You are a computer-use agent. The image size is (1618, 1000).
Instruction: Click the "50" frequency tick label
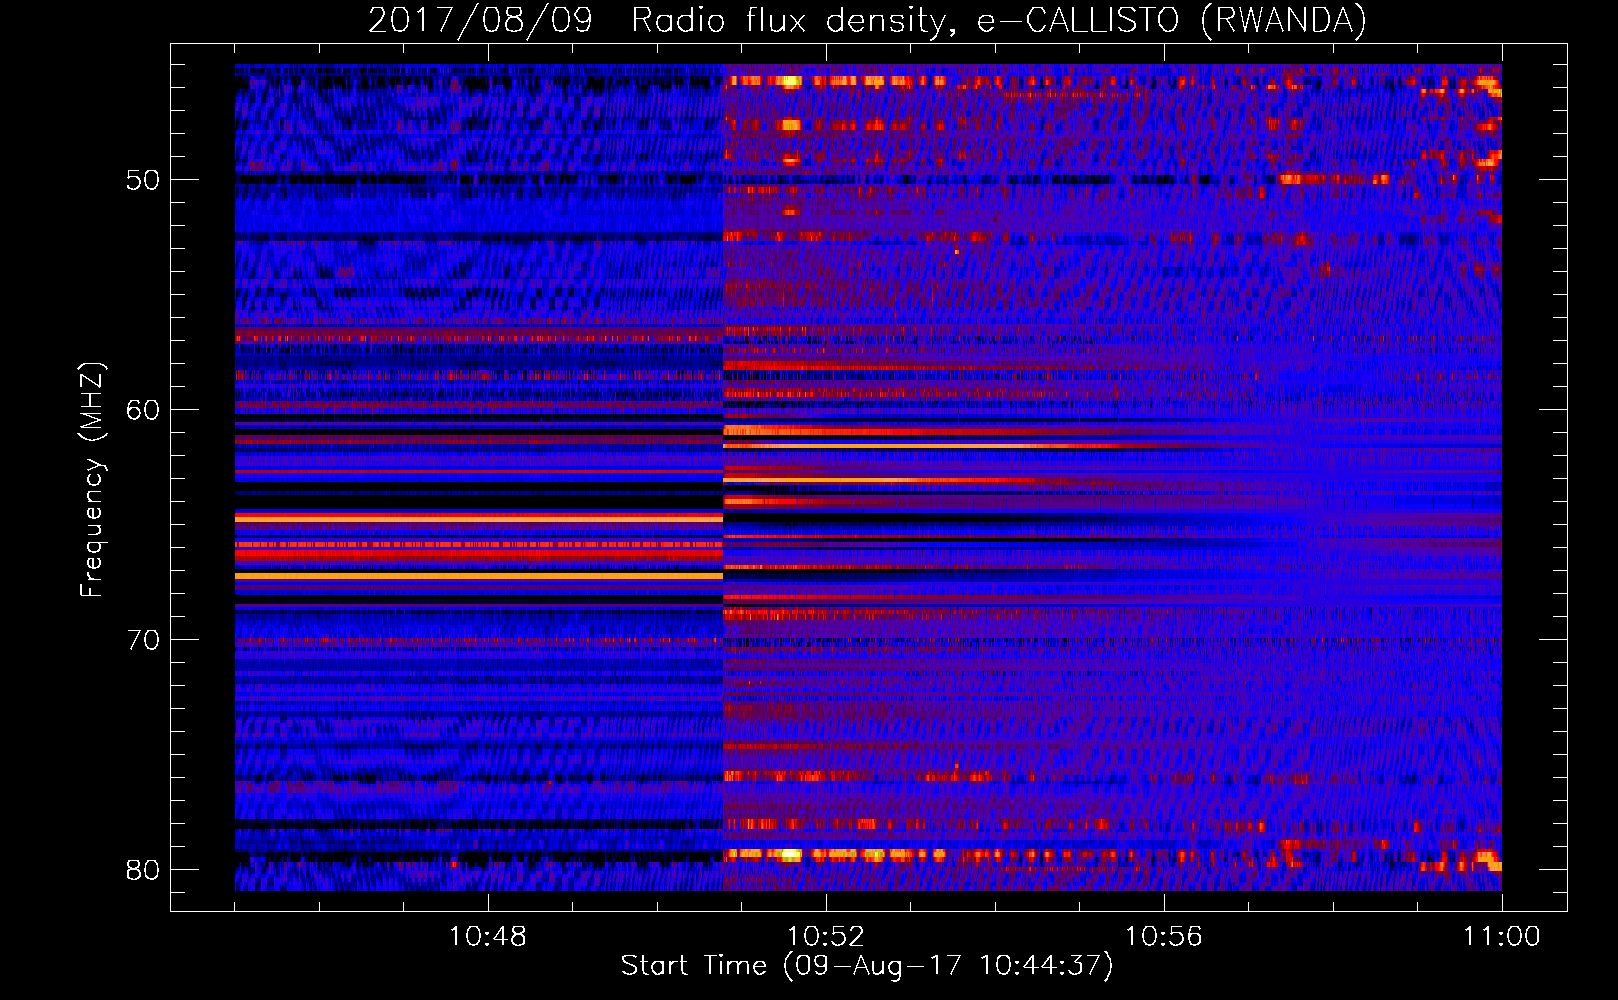tap(143, 180)
